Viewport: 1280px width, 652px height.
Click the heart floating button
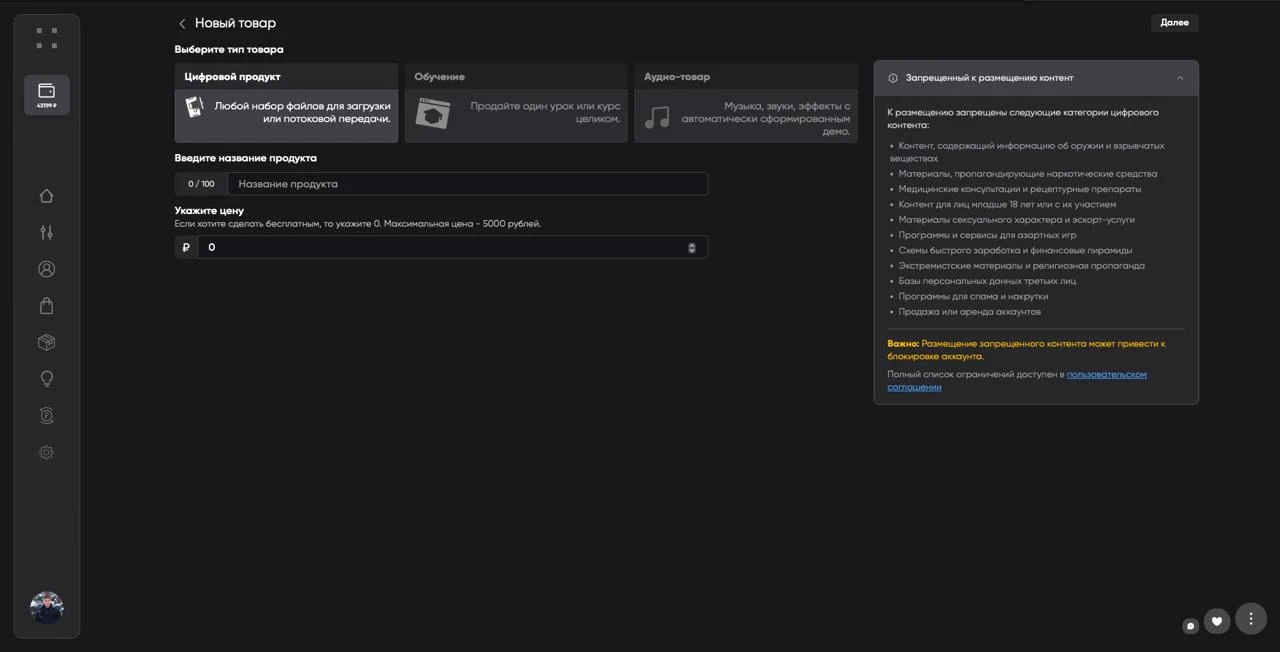[x=1216, y=621]
